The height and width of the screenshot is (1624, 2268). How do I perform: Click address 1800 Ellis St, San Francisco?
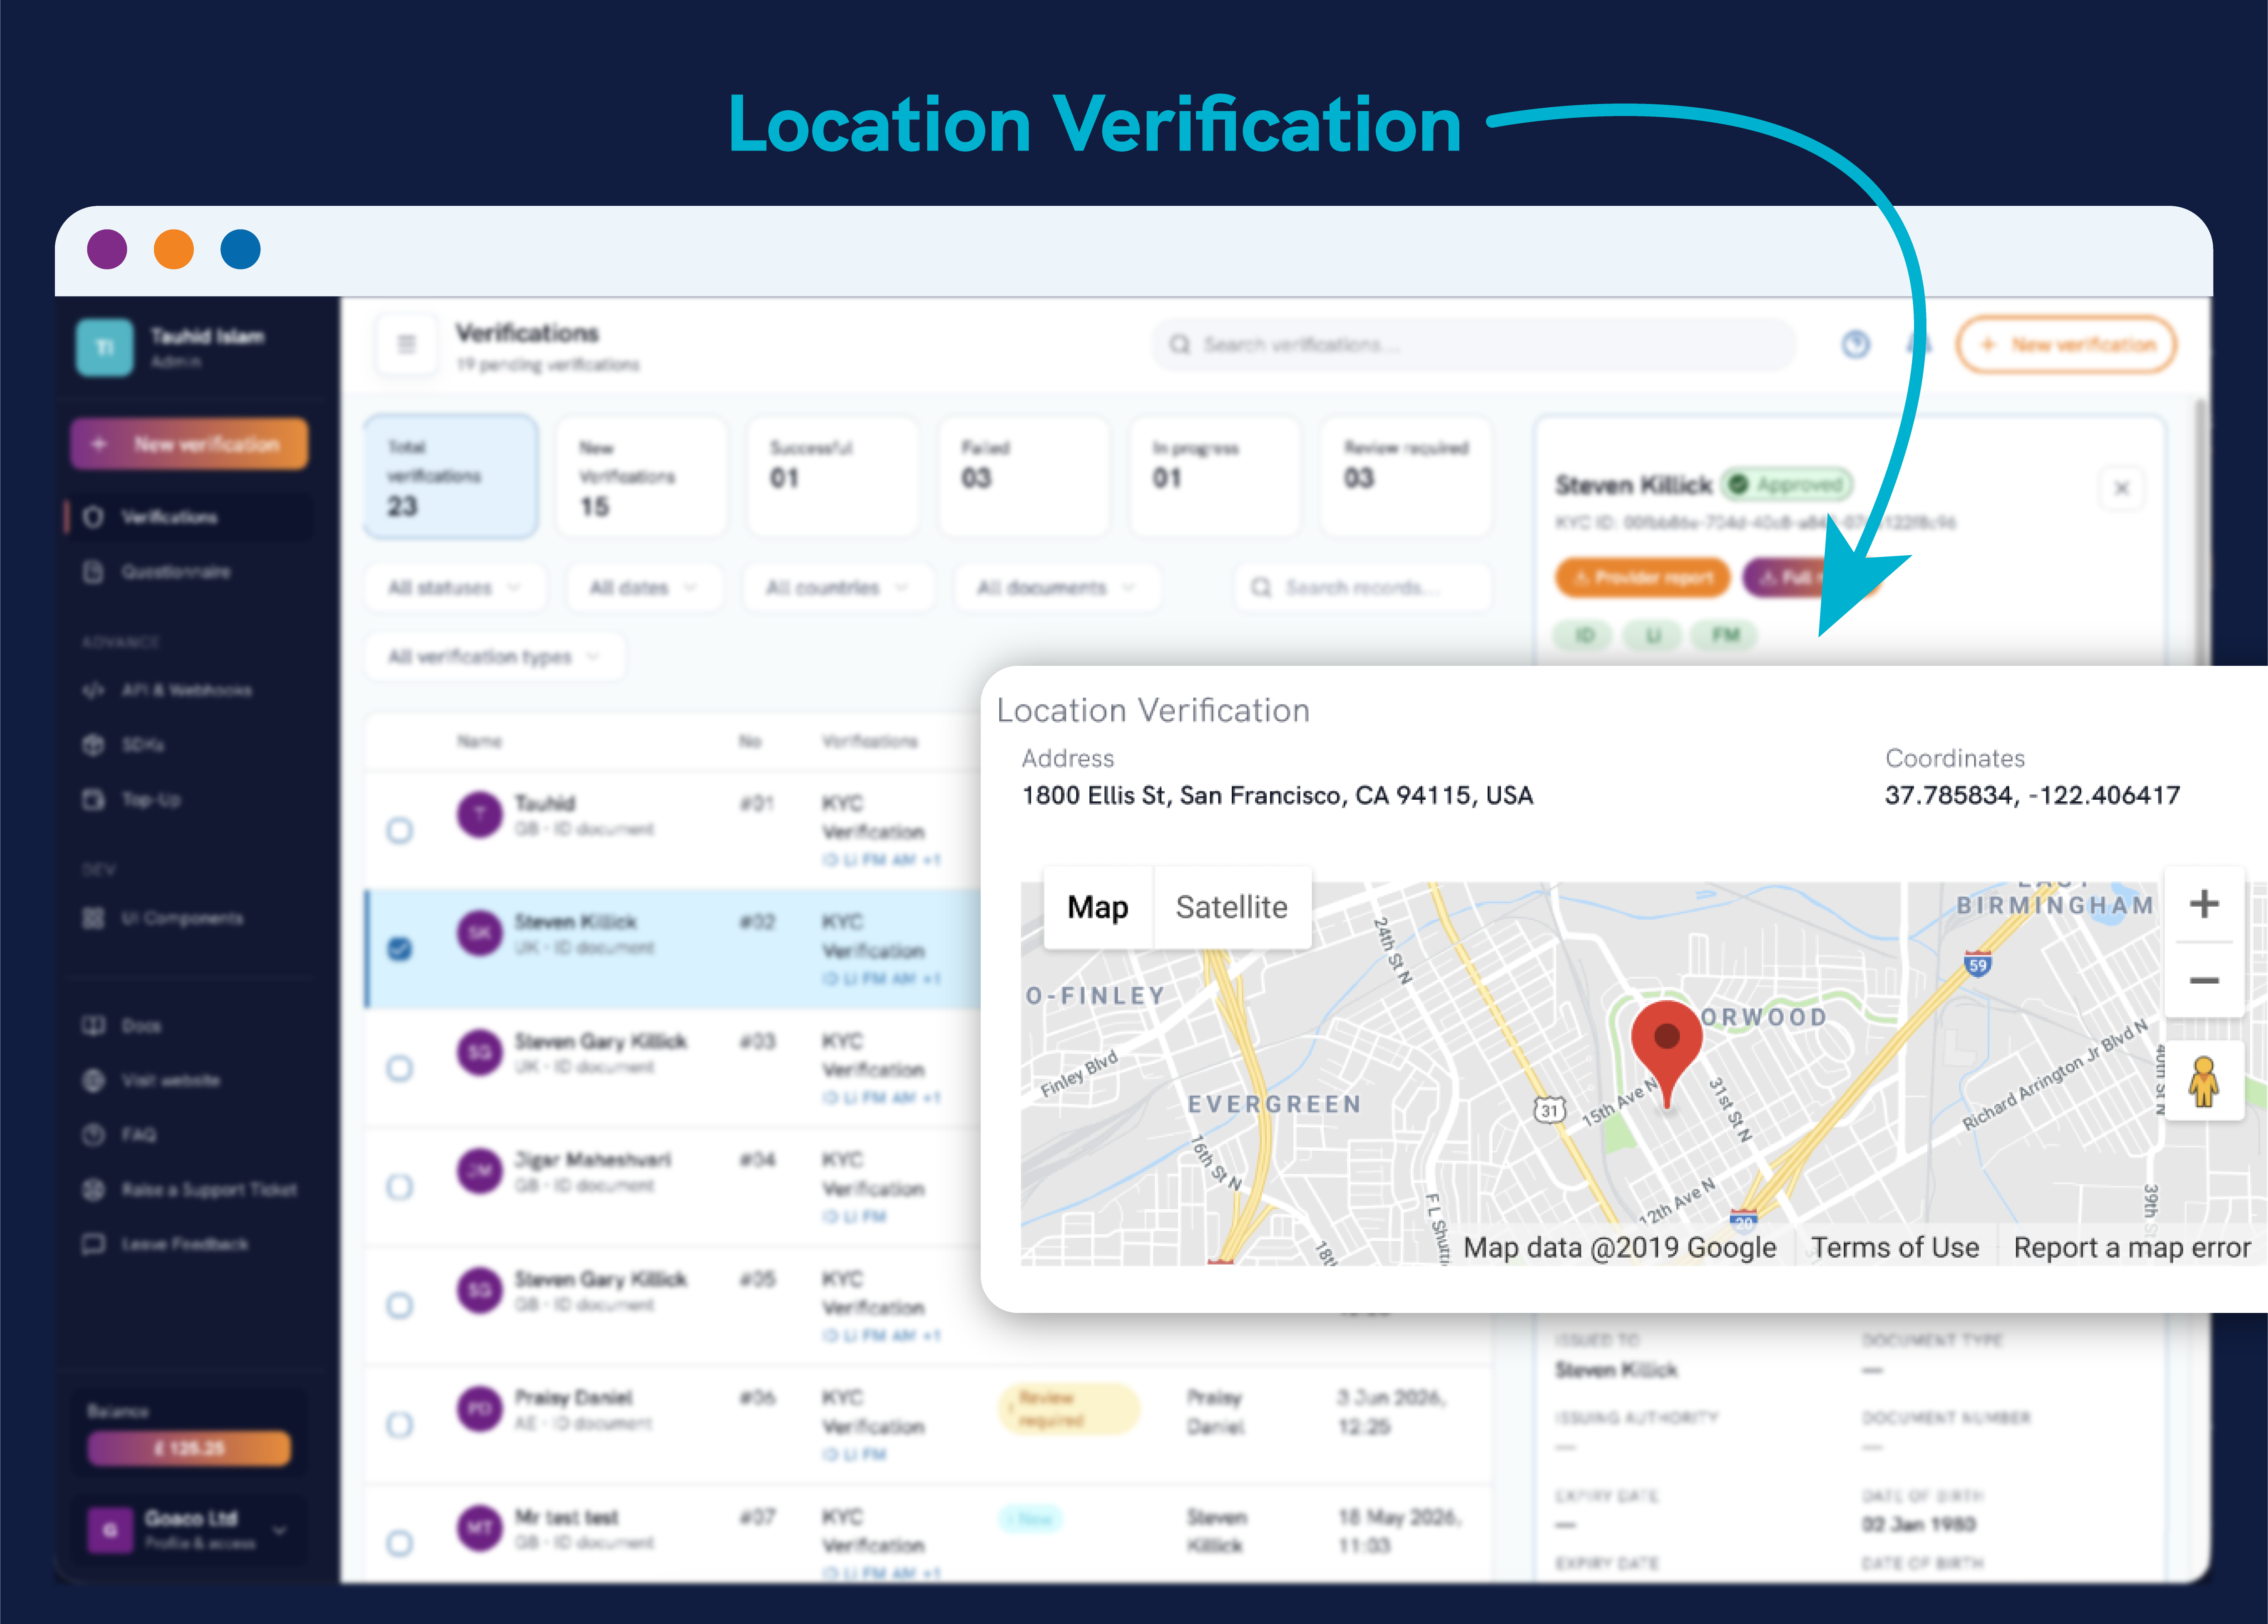pos(1277,795)
